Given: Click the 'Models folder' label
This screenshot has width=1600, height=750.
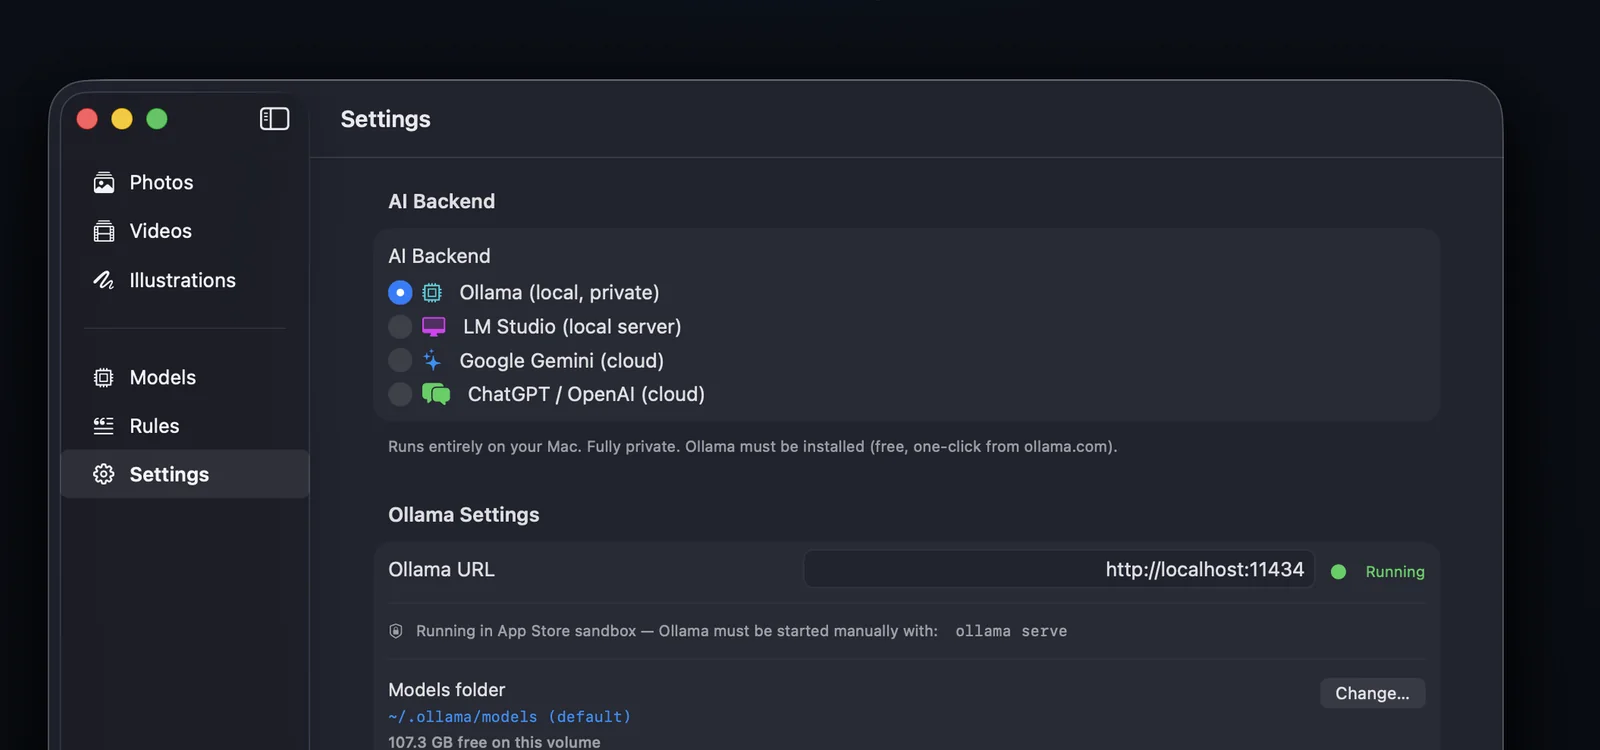Looking at the screenshot, I should point(447,690).
